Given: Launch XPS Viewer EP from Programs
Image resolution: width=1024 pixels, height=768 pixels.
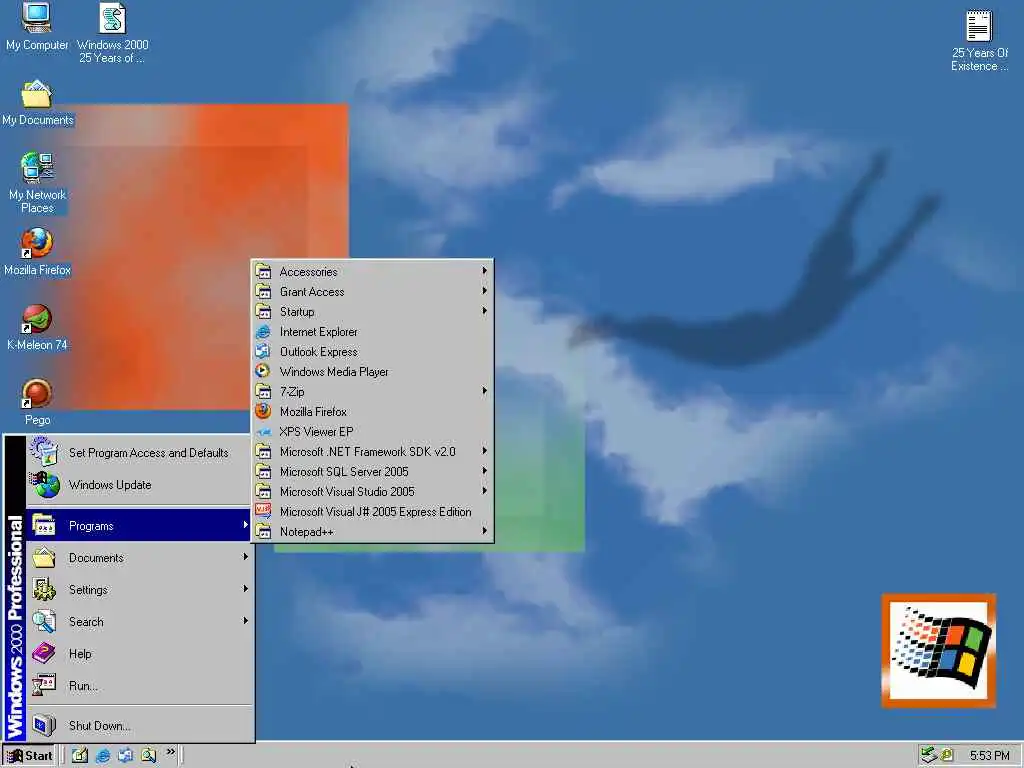Looking at the screenshot, I should [x=372, y=432].
